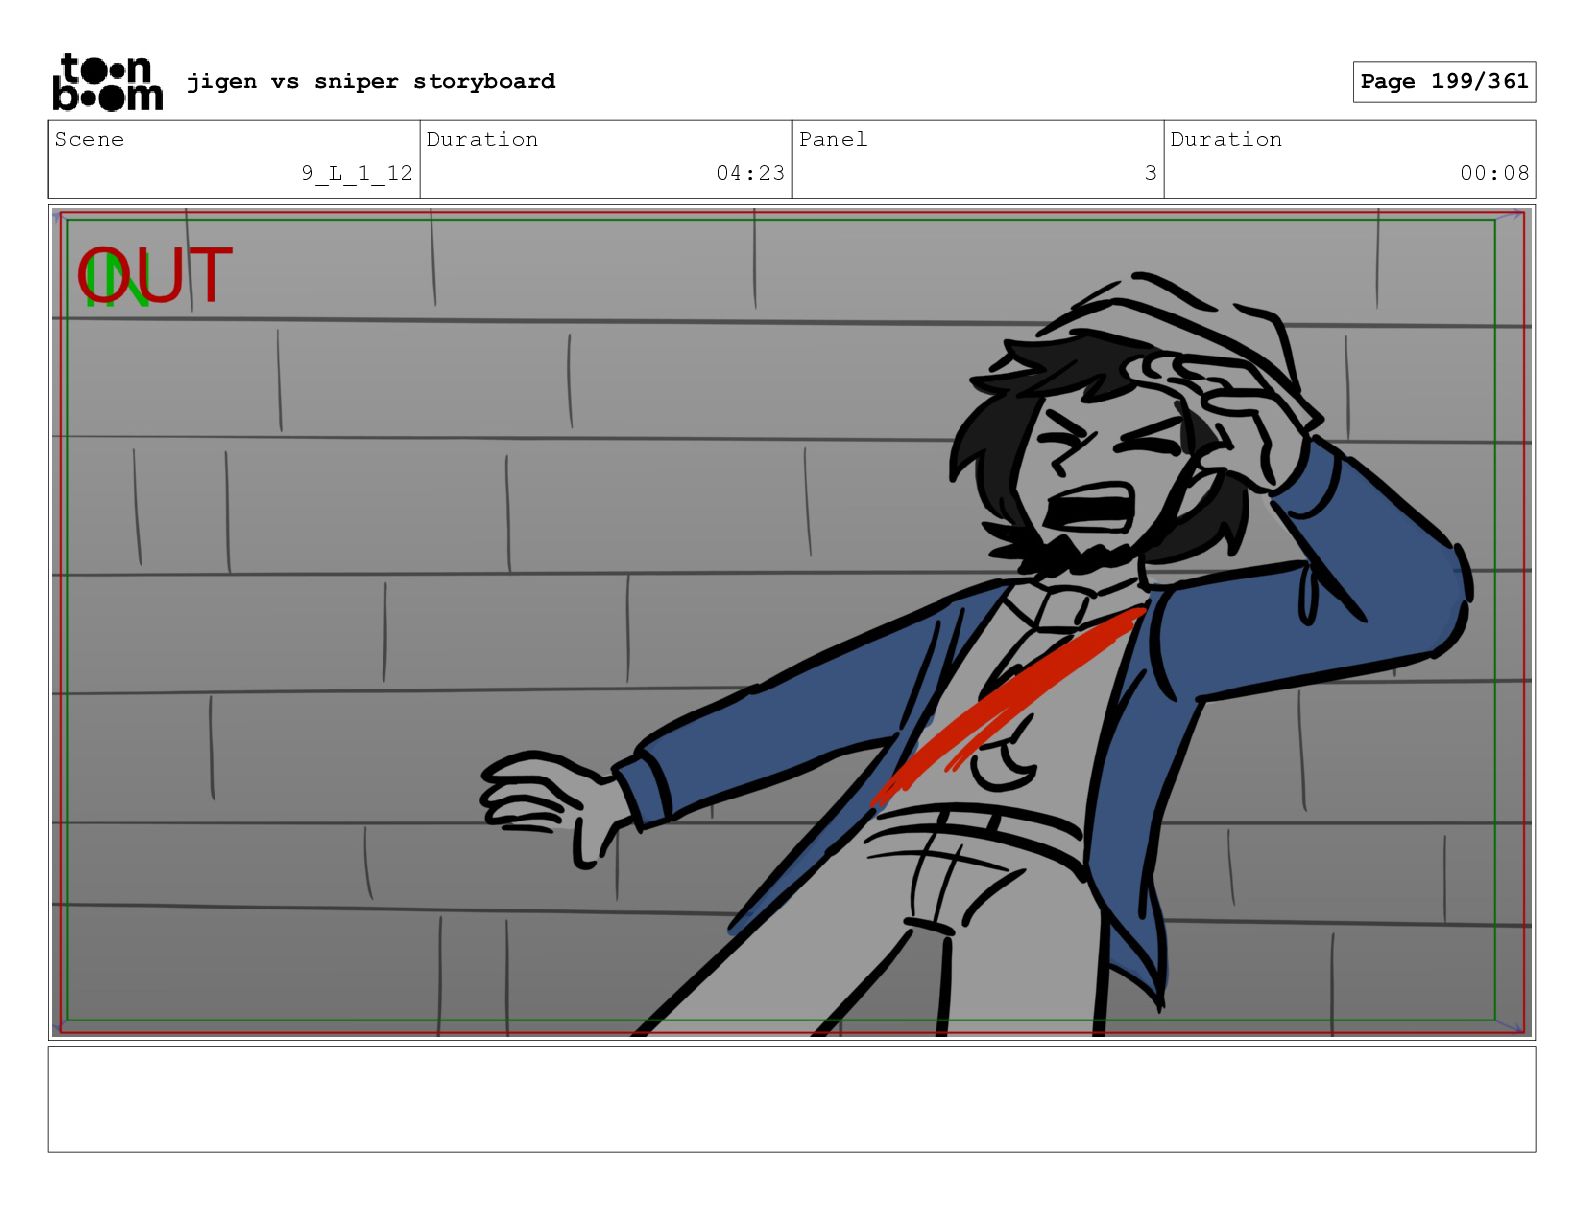Click the Toon Boom logo

click(x=107, y=82)
